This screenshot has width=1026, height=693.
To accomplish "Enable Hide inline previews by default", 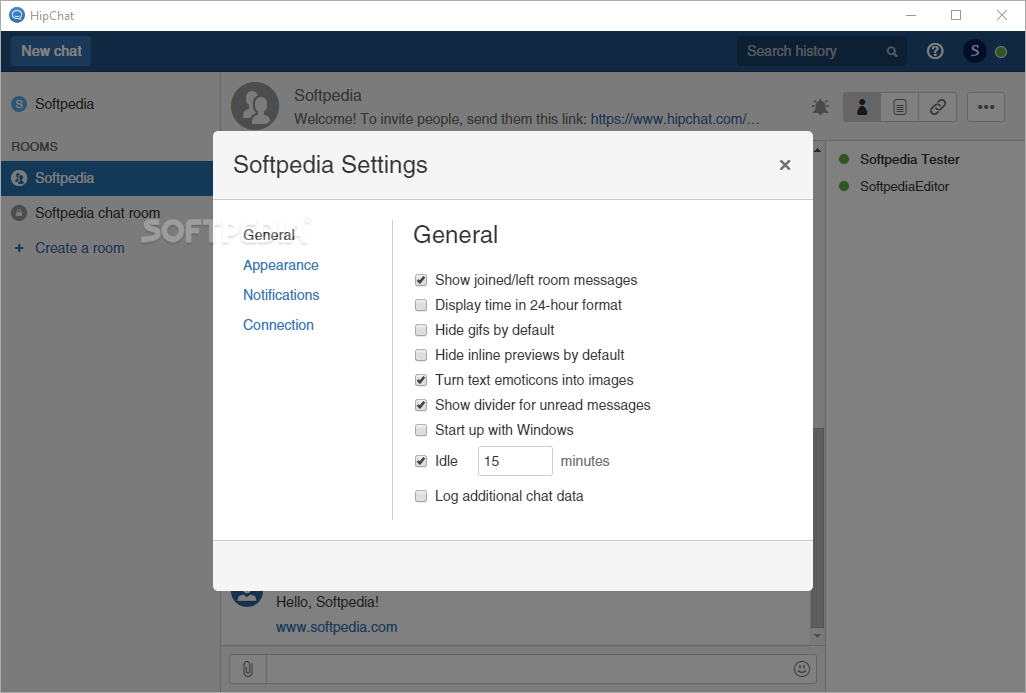I will [421, 355].
